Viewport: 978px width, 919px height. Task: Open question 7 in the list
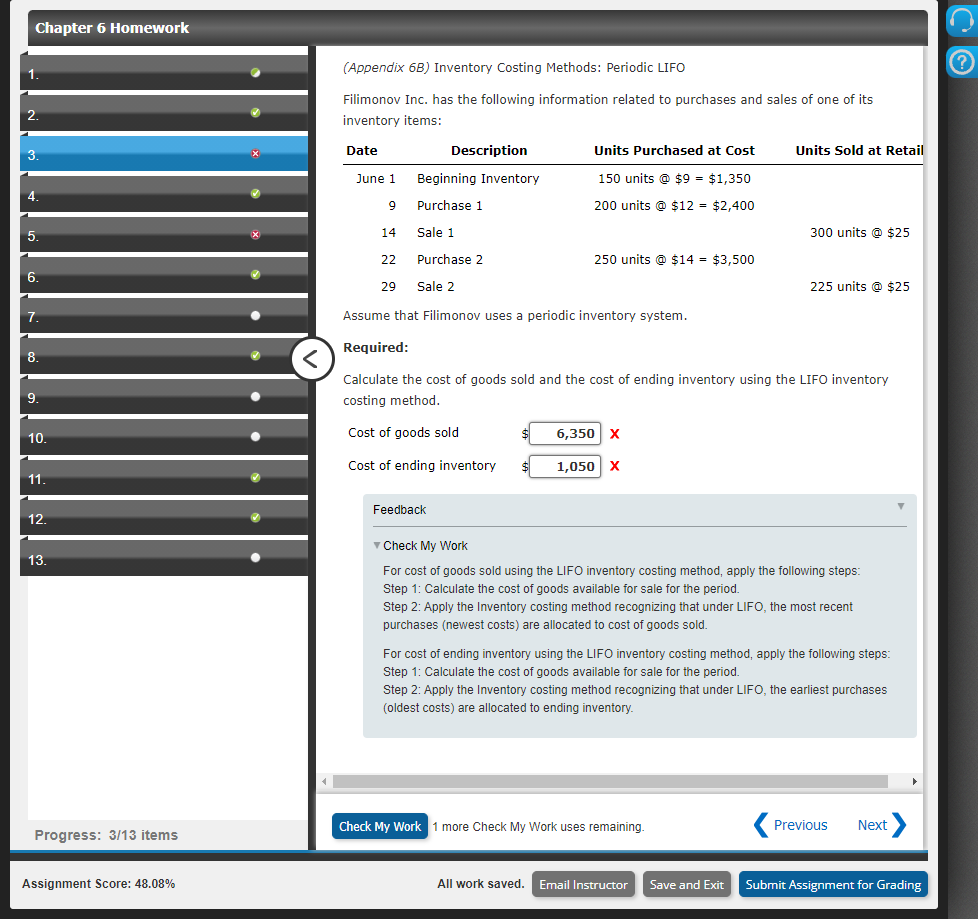coord(164,316)
